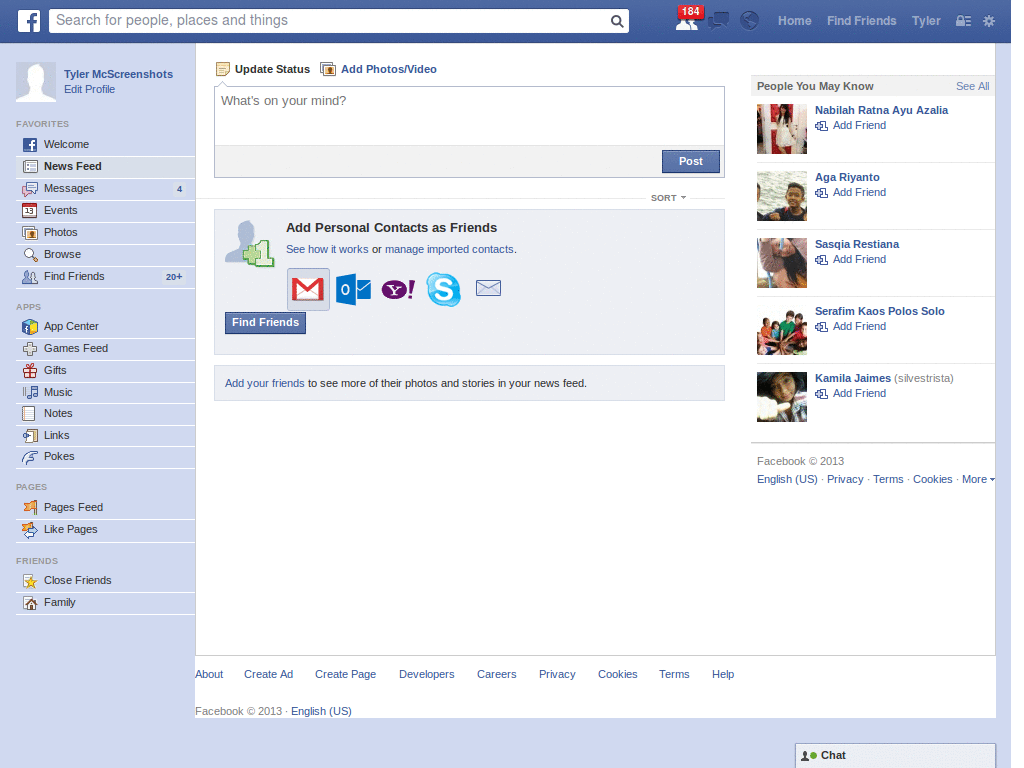Open Sasqia Restiana's profile thumbnail
This screenshot has width=1024, height=768.
tap(782, 263)
